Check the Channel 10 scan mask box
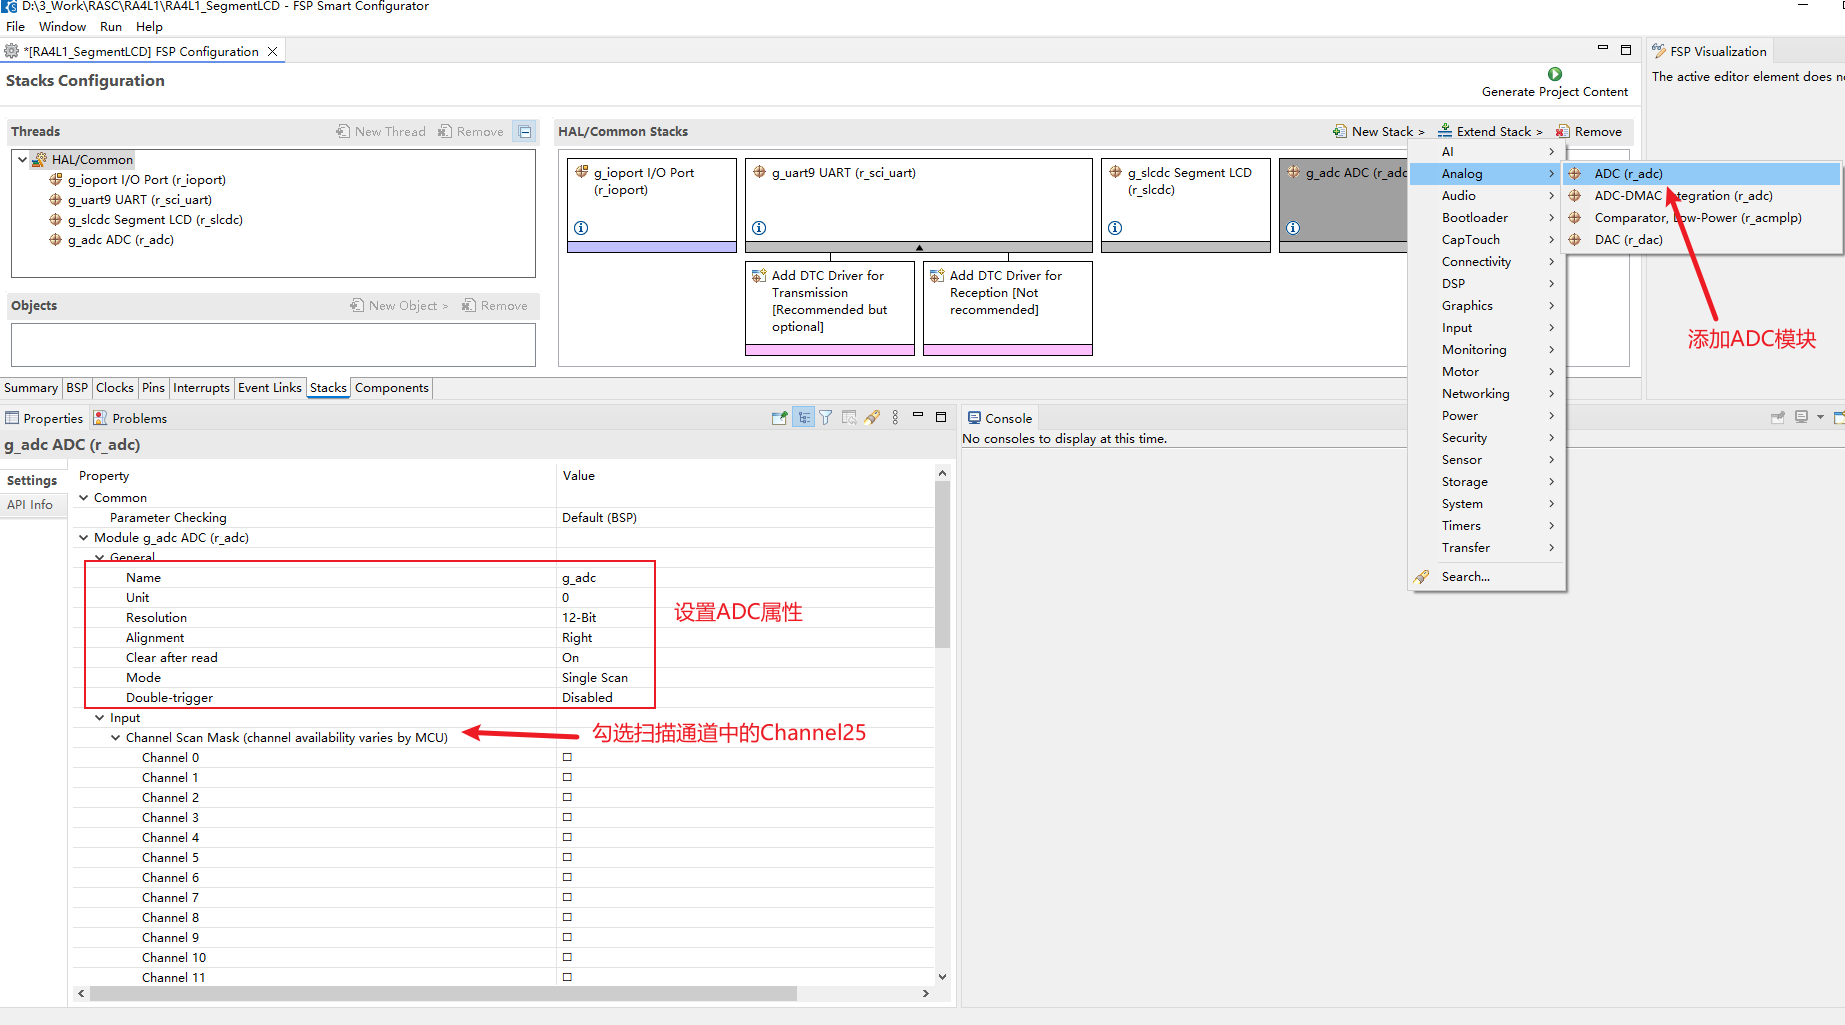Viewport: 1845px width, 1025px height. point(567,957)
